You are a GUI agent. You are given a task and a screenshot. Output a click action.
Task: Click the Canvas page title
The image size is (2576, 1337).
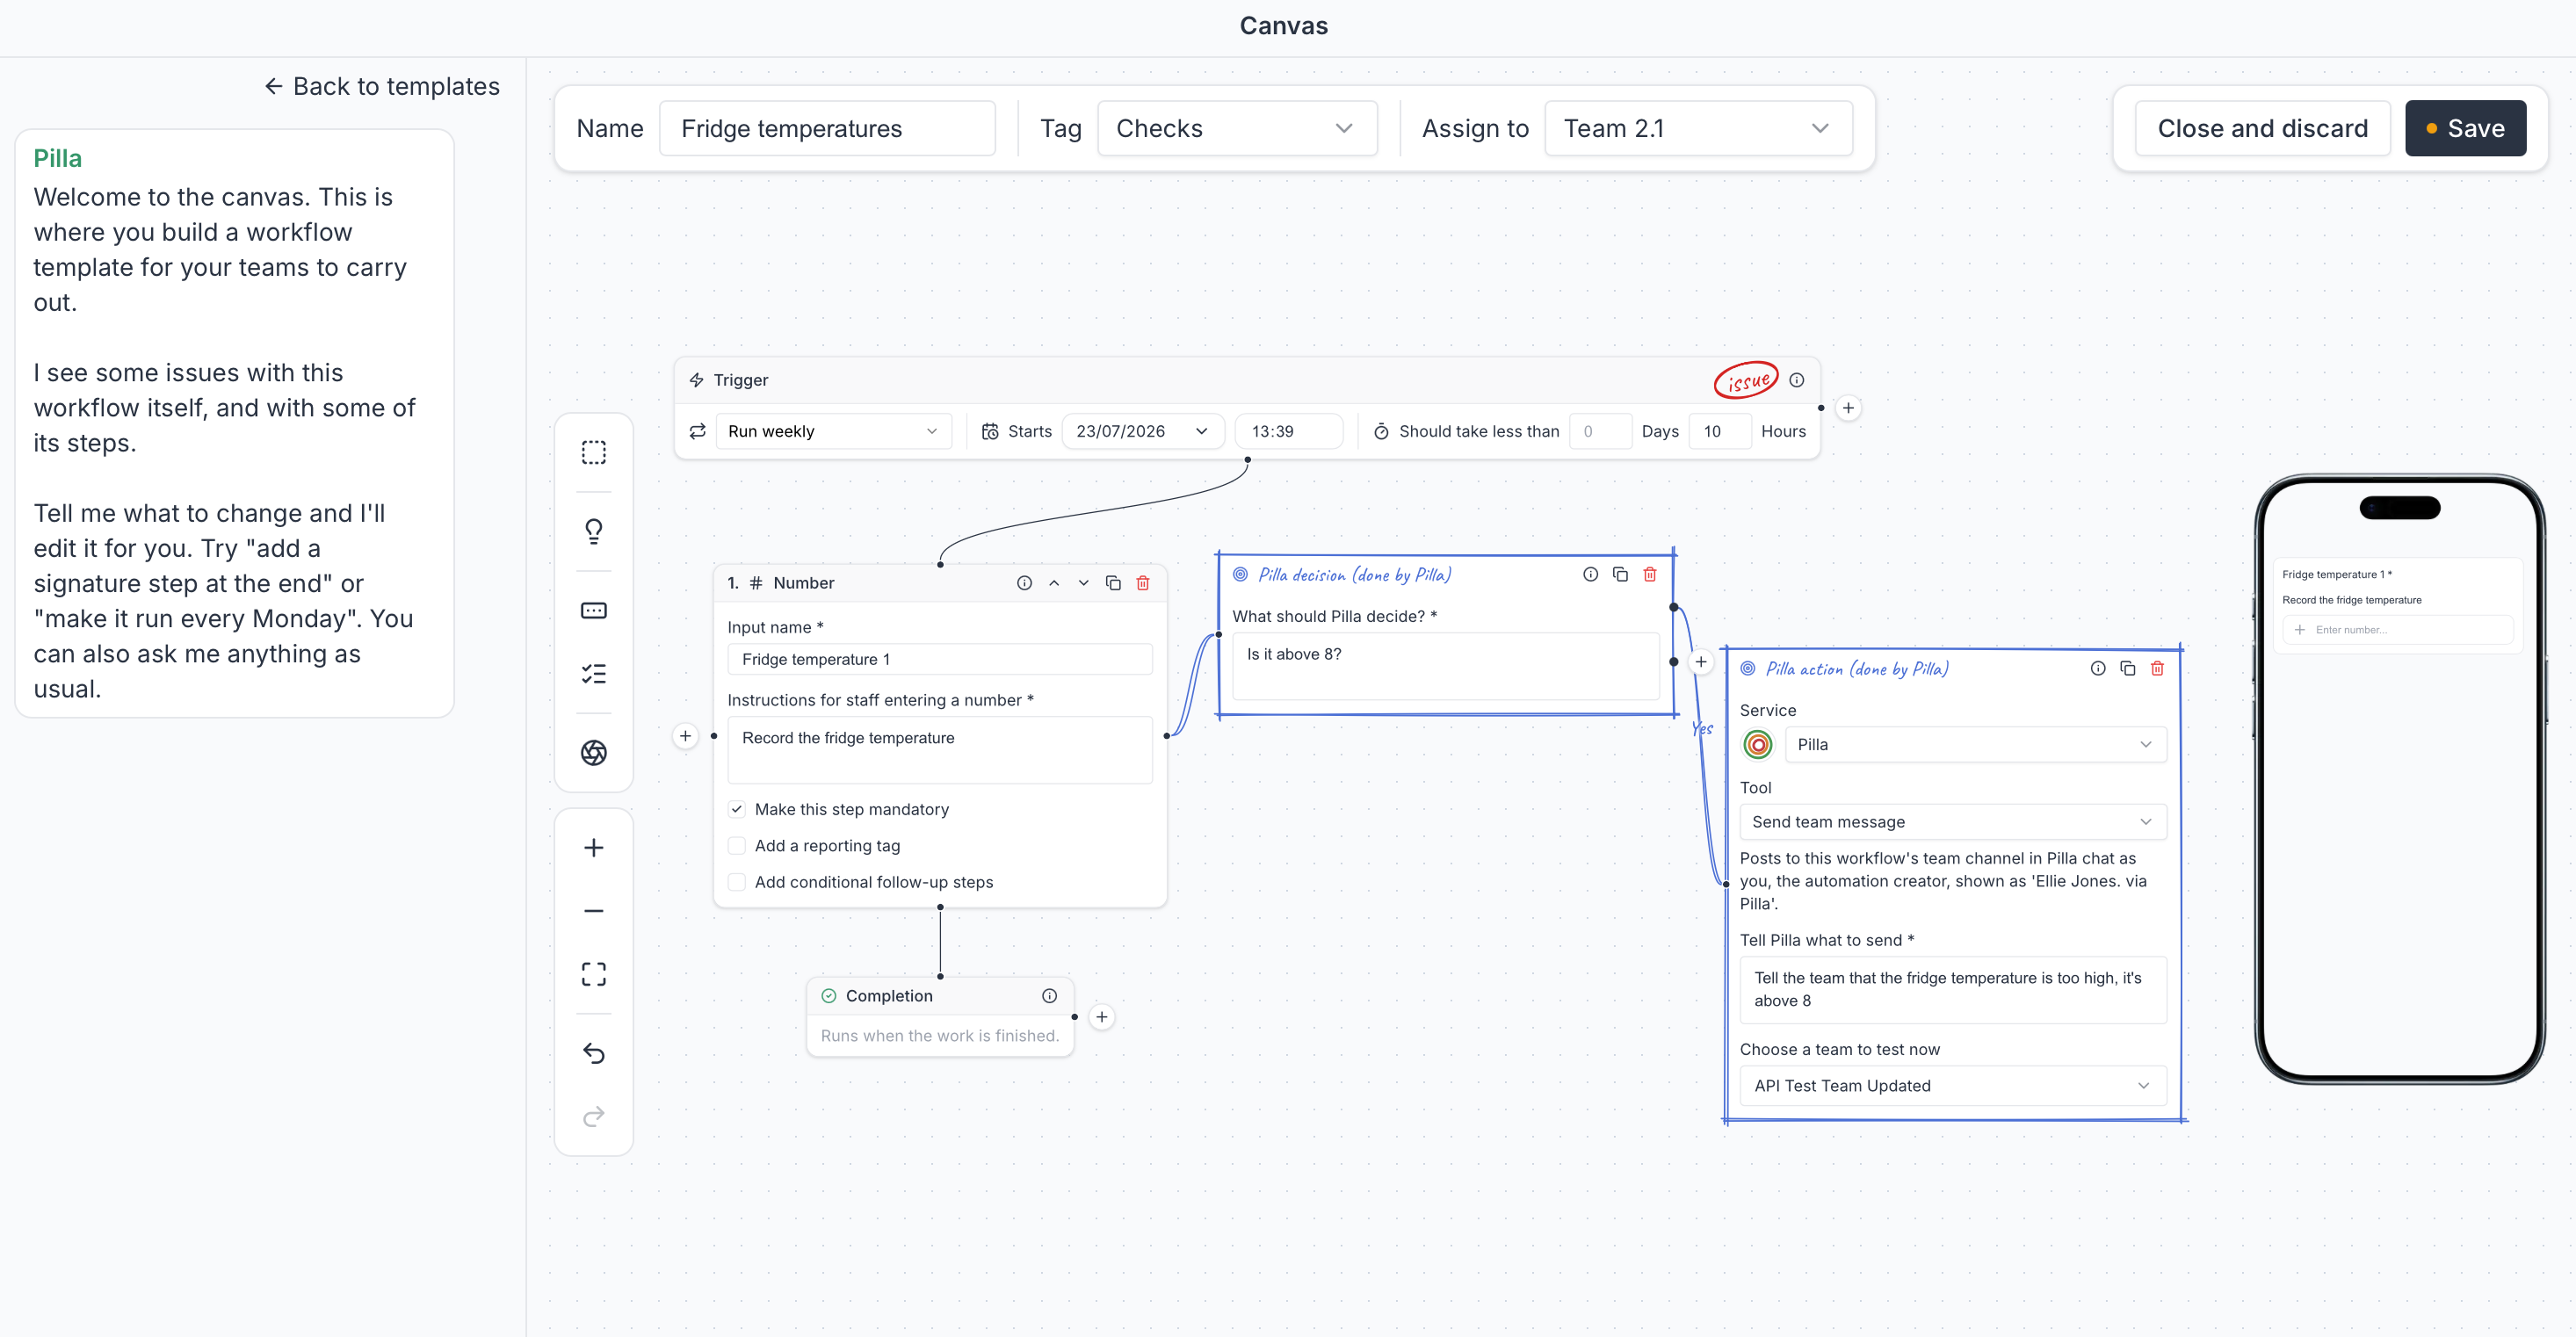1284,26
